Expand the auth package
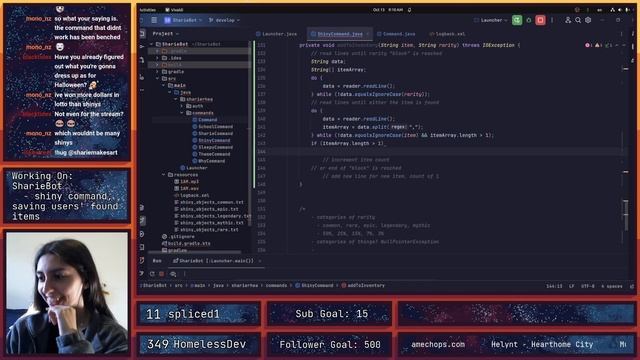640x360 pixels. pyautogui.click(x=182, y=106)
